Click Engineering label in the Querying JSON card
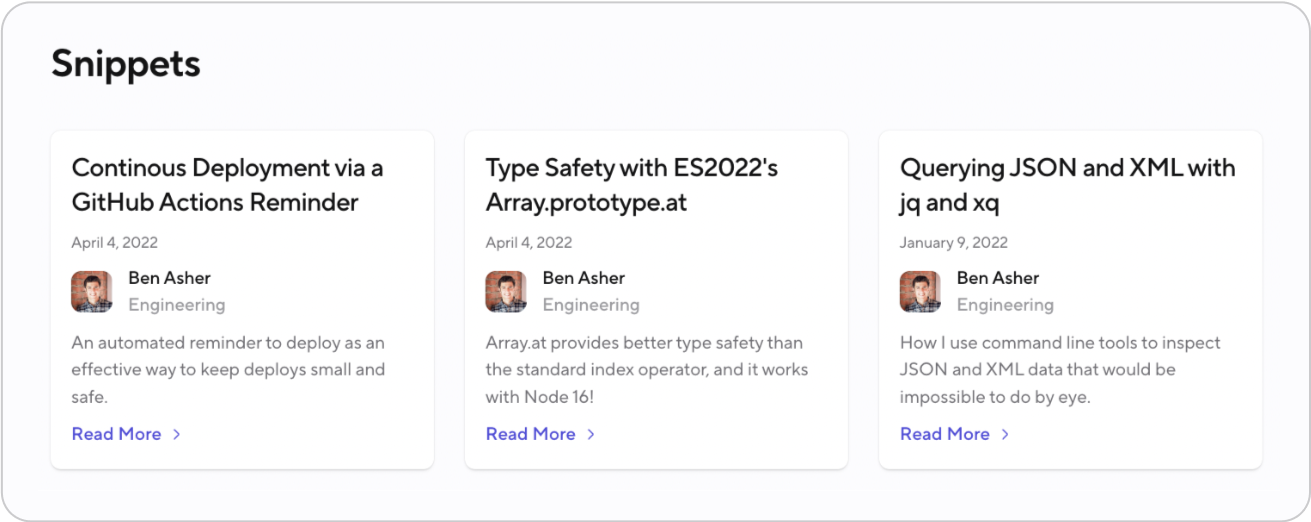Image resolution: width=1311 pixels, height=522 pixels. tap(1004, 305)
